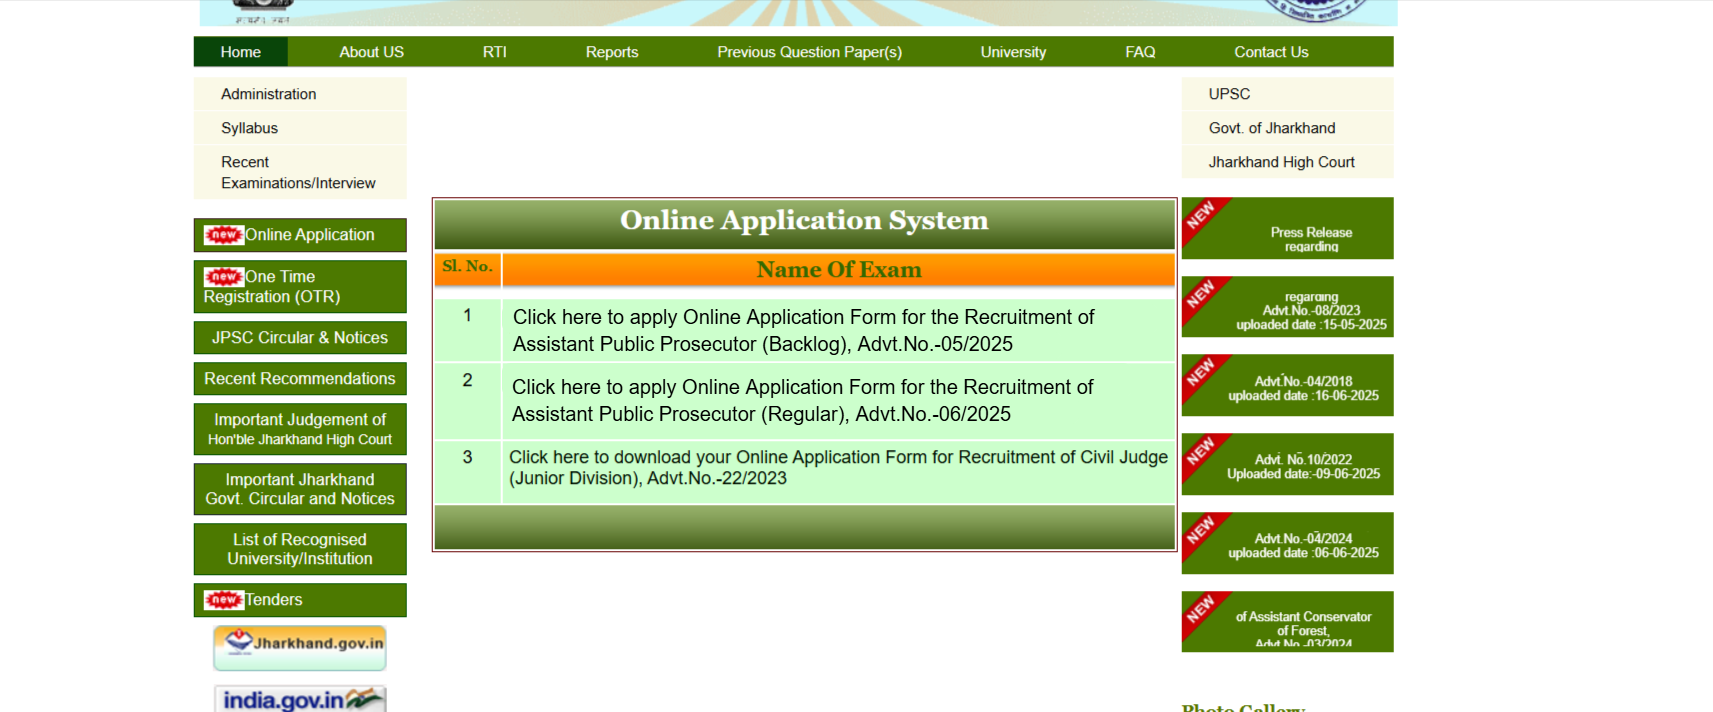This screenshot has width=1713, height=712.
Task: Download Civil Judge Junior Division application form
Action: tap(837, 467)
